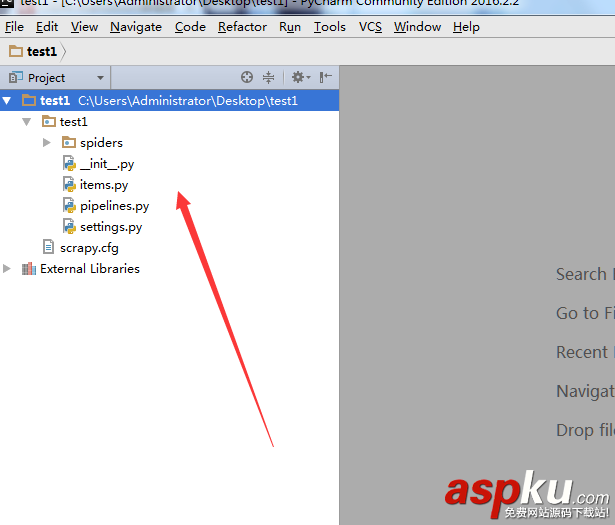Click the dropdown arrow beside the gear icon
The width and height of the screenshot is (615, 525).
[309, 78]
